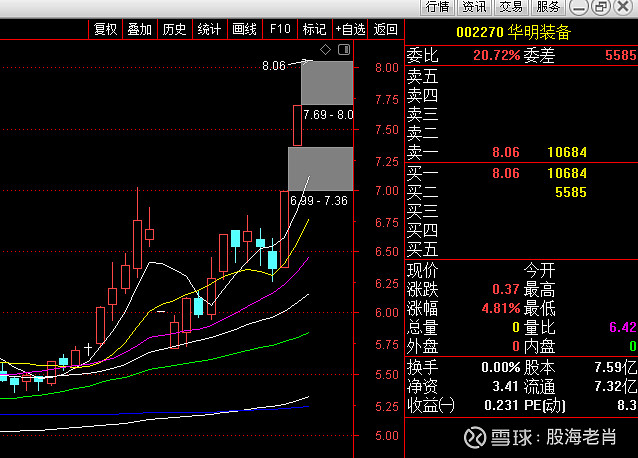The height and width of the screenshot is (458, 638).
Task: Click the 换手 value 0.00%
Action: point(501,367)
